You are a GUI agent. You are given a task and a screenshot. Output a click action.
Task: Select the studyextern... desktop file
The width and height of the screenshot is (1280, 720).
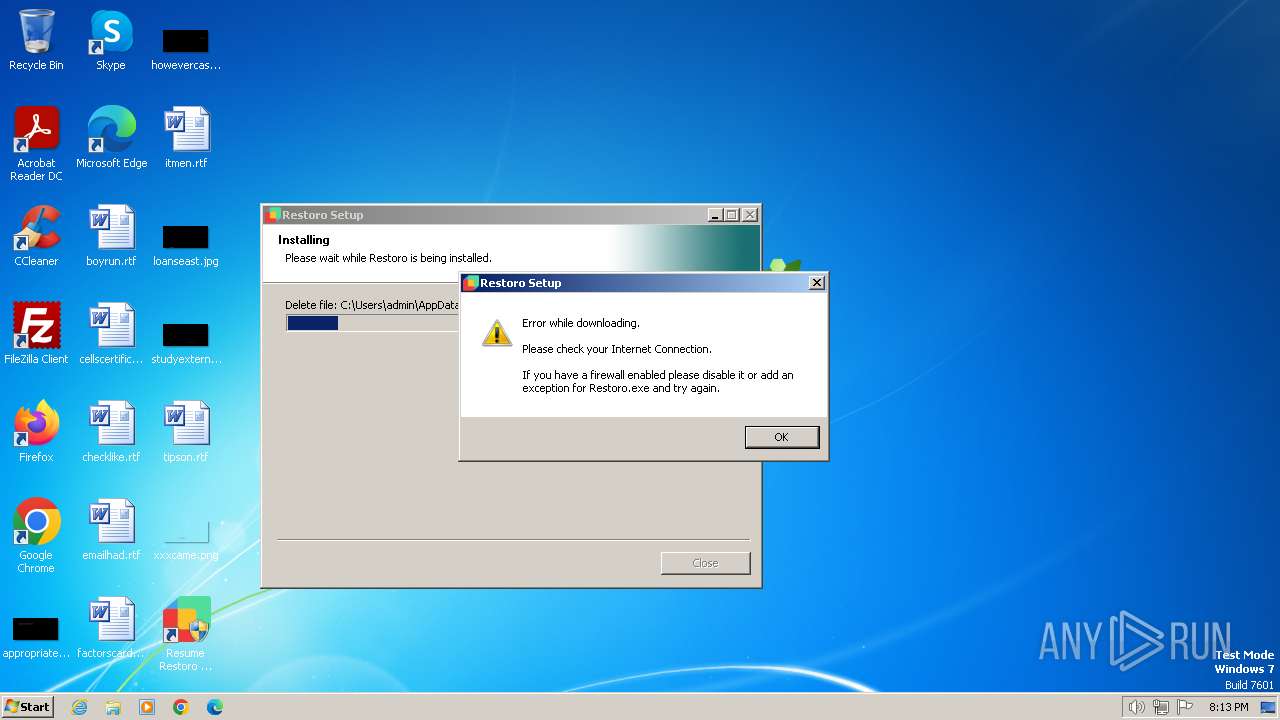pyautogui.click(x=186, y=342)
